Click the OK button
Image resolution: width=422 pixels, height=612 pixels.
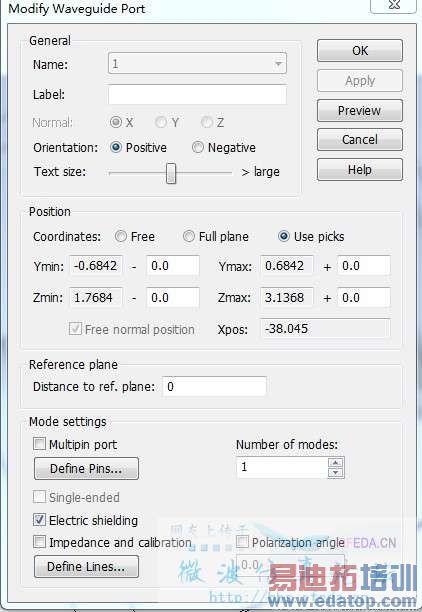pos(360,51)
